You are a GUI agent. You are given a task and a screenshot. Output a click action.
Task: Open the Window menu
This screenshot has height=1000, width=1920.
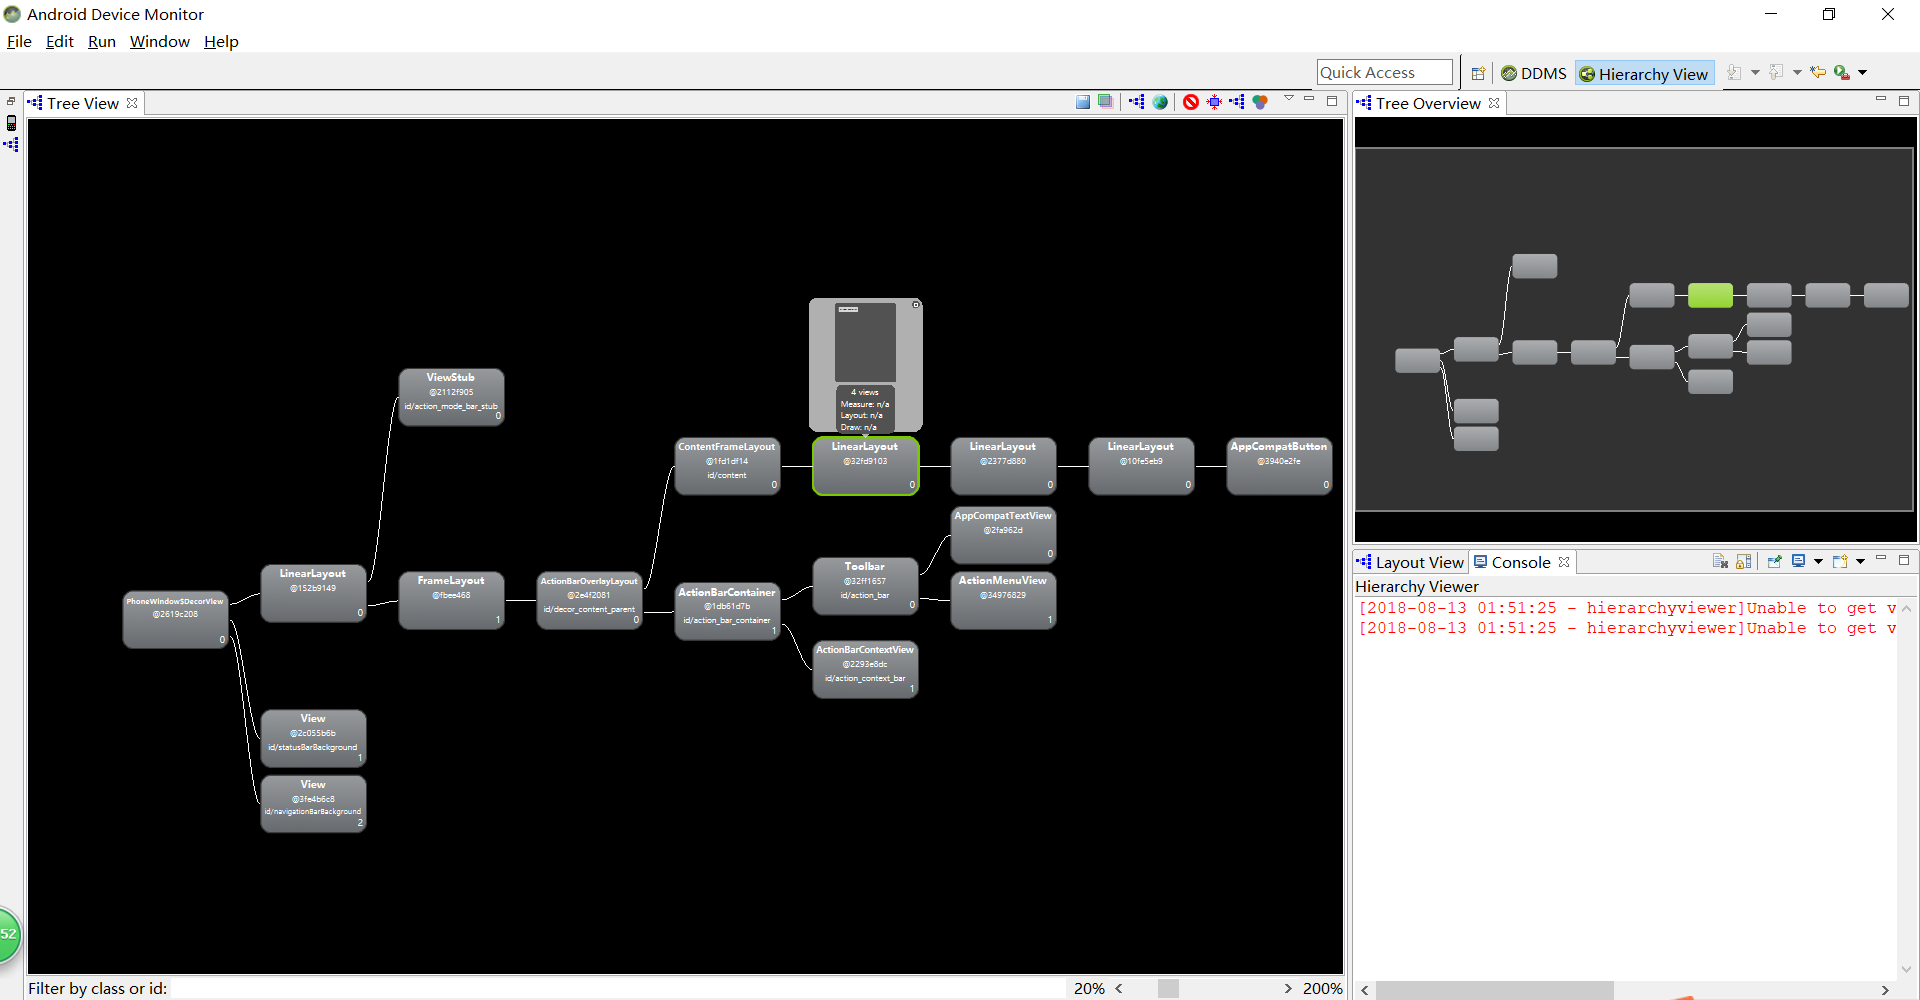[160, 41]
